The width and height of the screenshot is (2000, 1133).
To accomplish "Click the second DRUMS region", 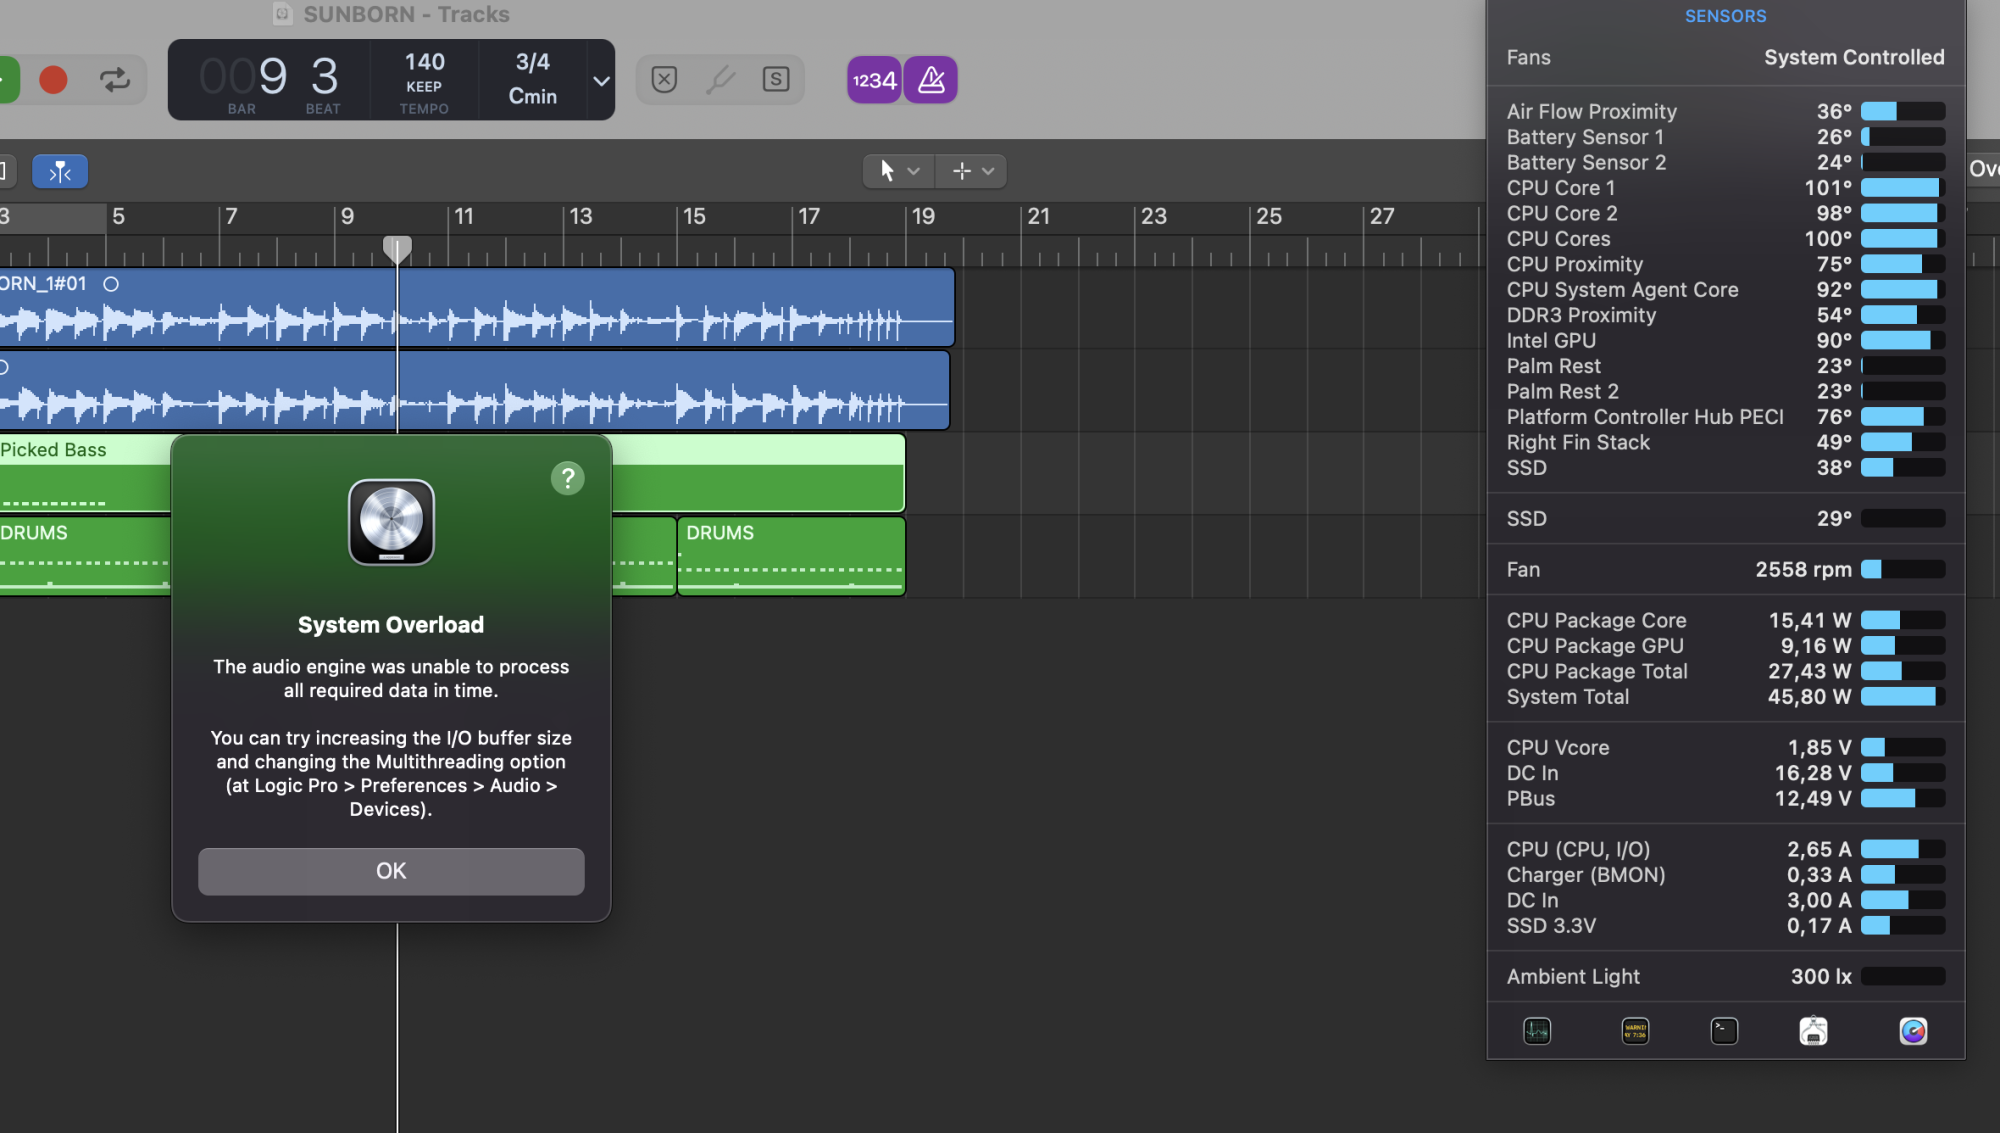I will coord(791,557).
